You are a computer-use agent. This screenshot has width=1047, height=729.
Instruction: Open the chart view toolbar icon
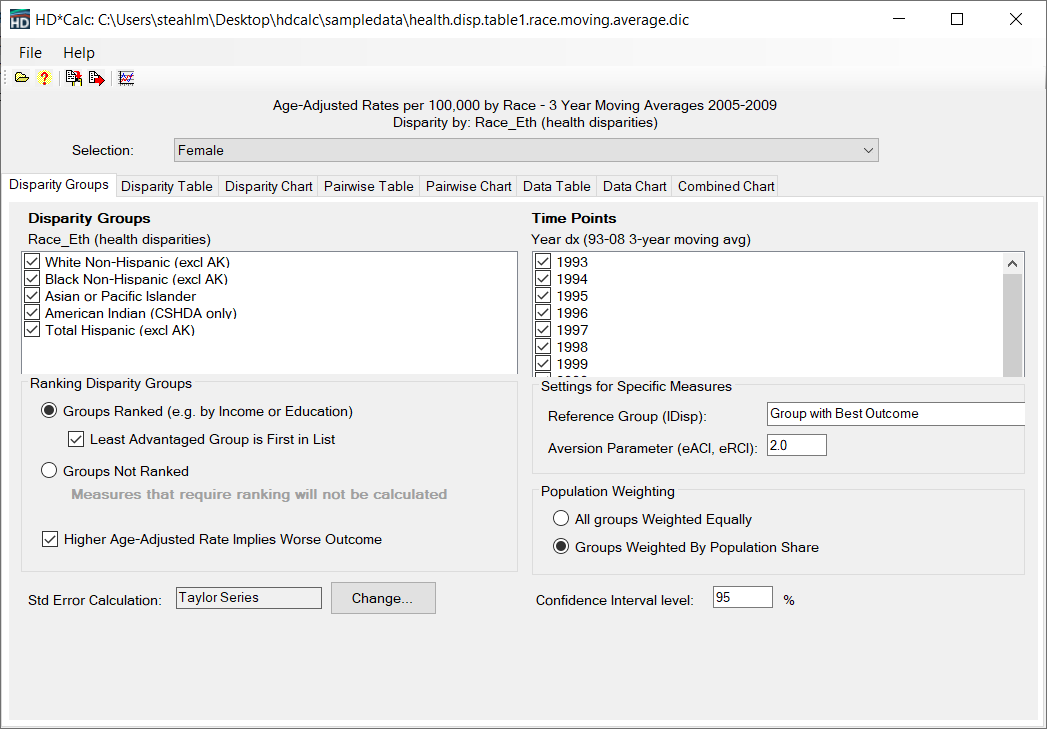126,77
